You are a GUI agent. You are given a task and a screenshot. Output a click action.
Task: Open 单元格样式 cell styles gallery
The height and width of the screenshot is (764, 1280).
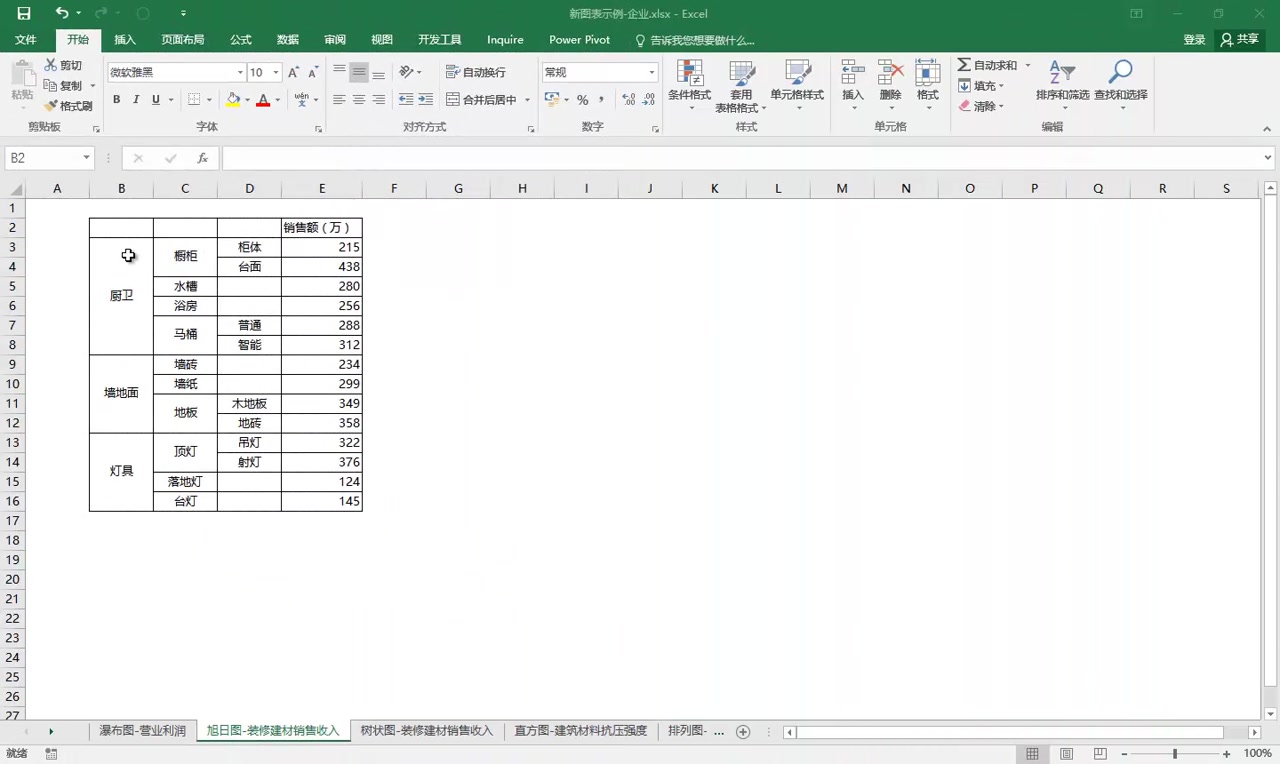797,85
